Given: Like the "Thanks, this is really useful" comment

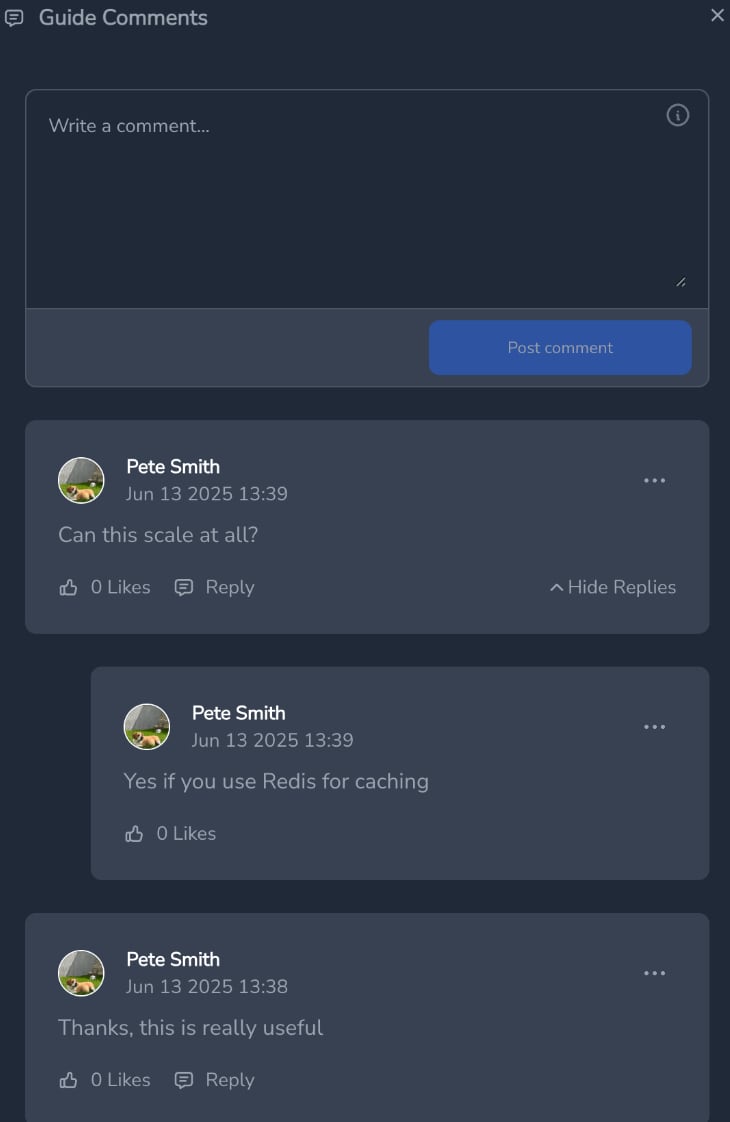Looking at the screenshot, I should tap(69, 1080).
